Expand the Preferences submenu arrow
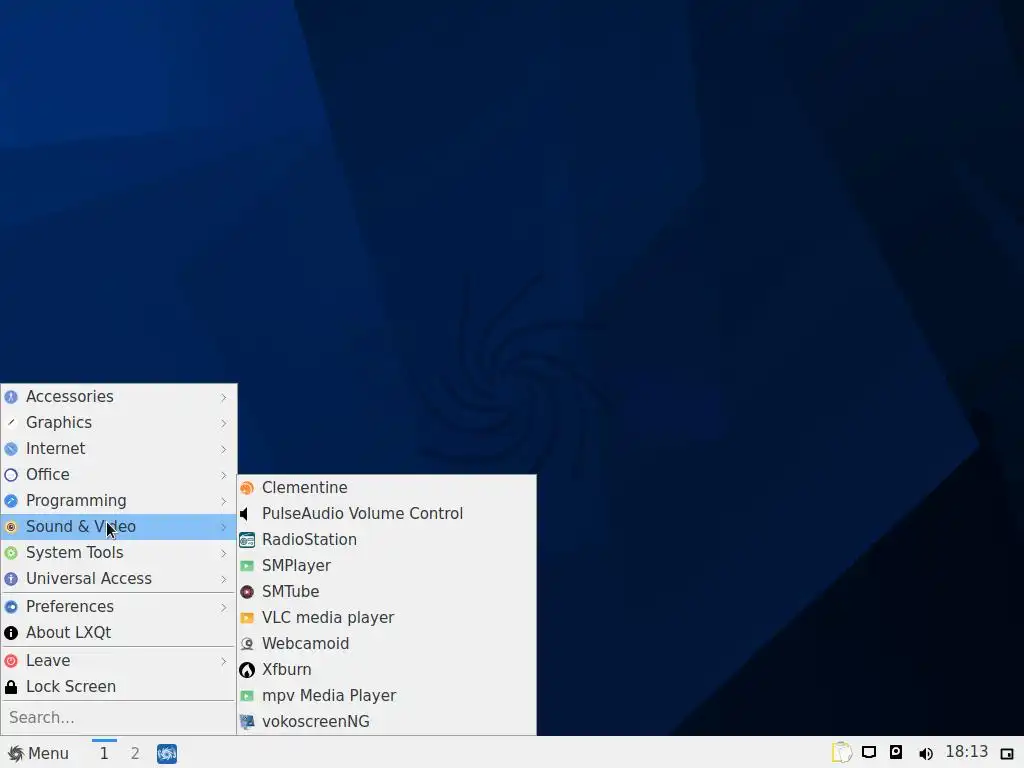Viewport: 1024px width, 768px height. click(223, 607)
